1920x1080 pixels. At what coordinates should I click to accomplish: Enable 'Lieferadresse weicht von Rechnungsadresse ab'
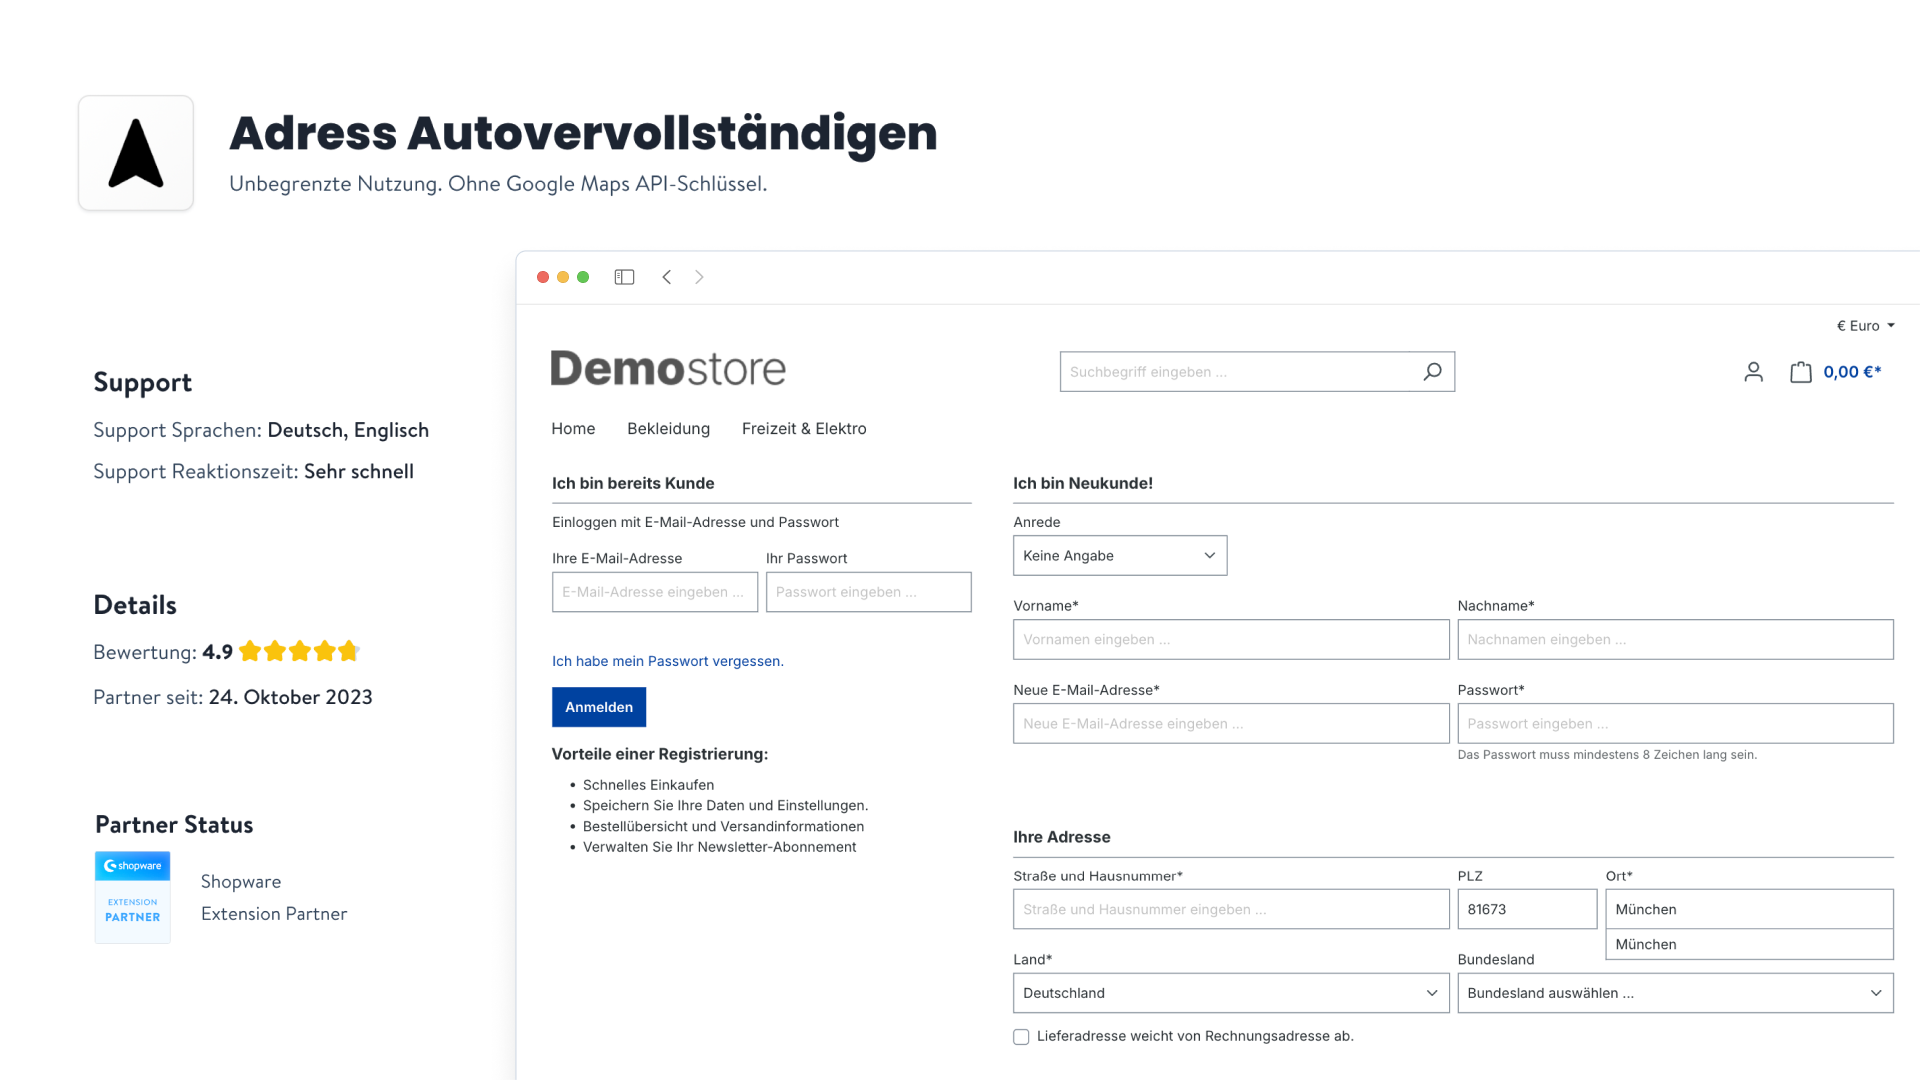tap(1021, 1037)
